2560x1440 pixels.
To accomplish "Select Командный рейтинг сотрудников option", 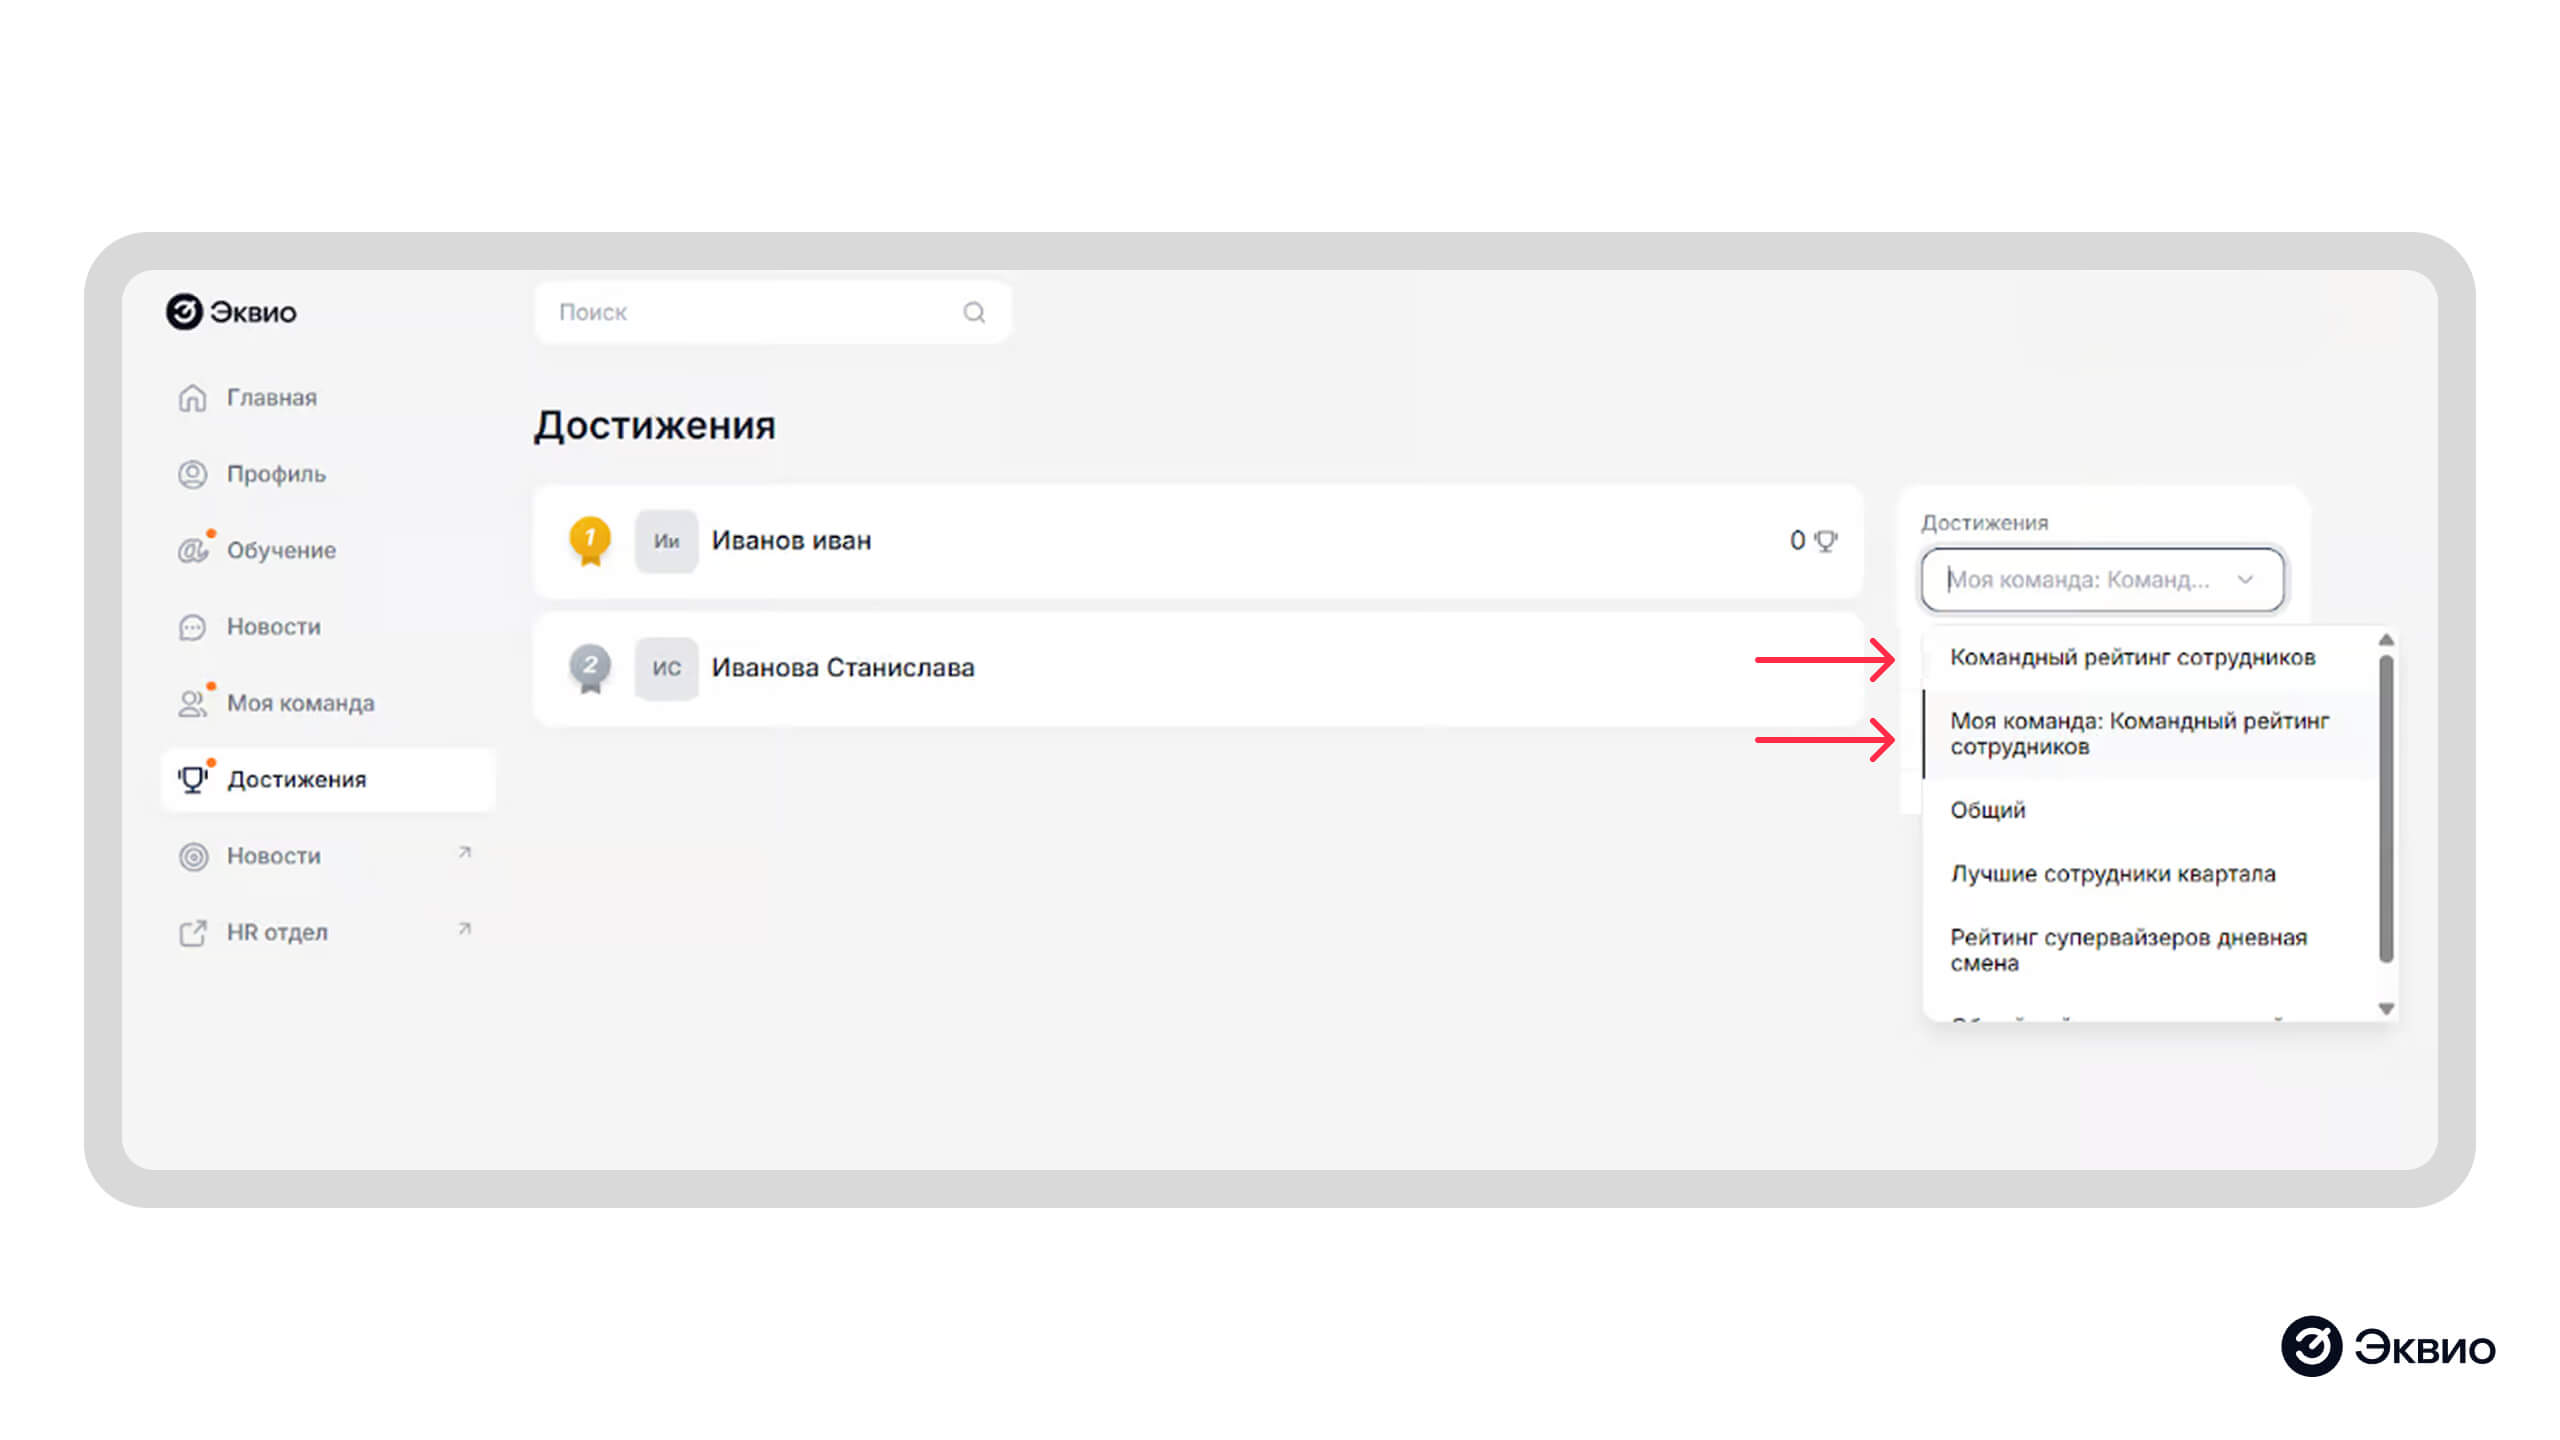I will point(2132,657).
